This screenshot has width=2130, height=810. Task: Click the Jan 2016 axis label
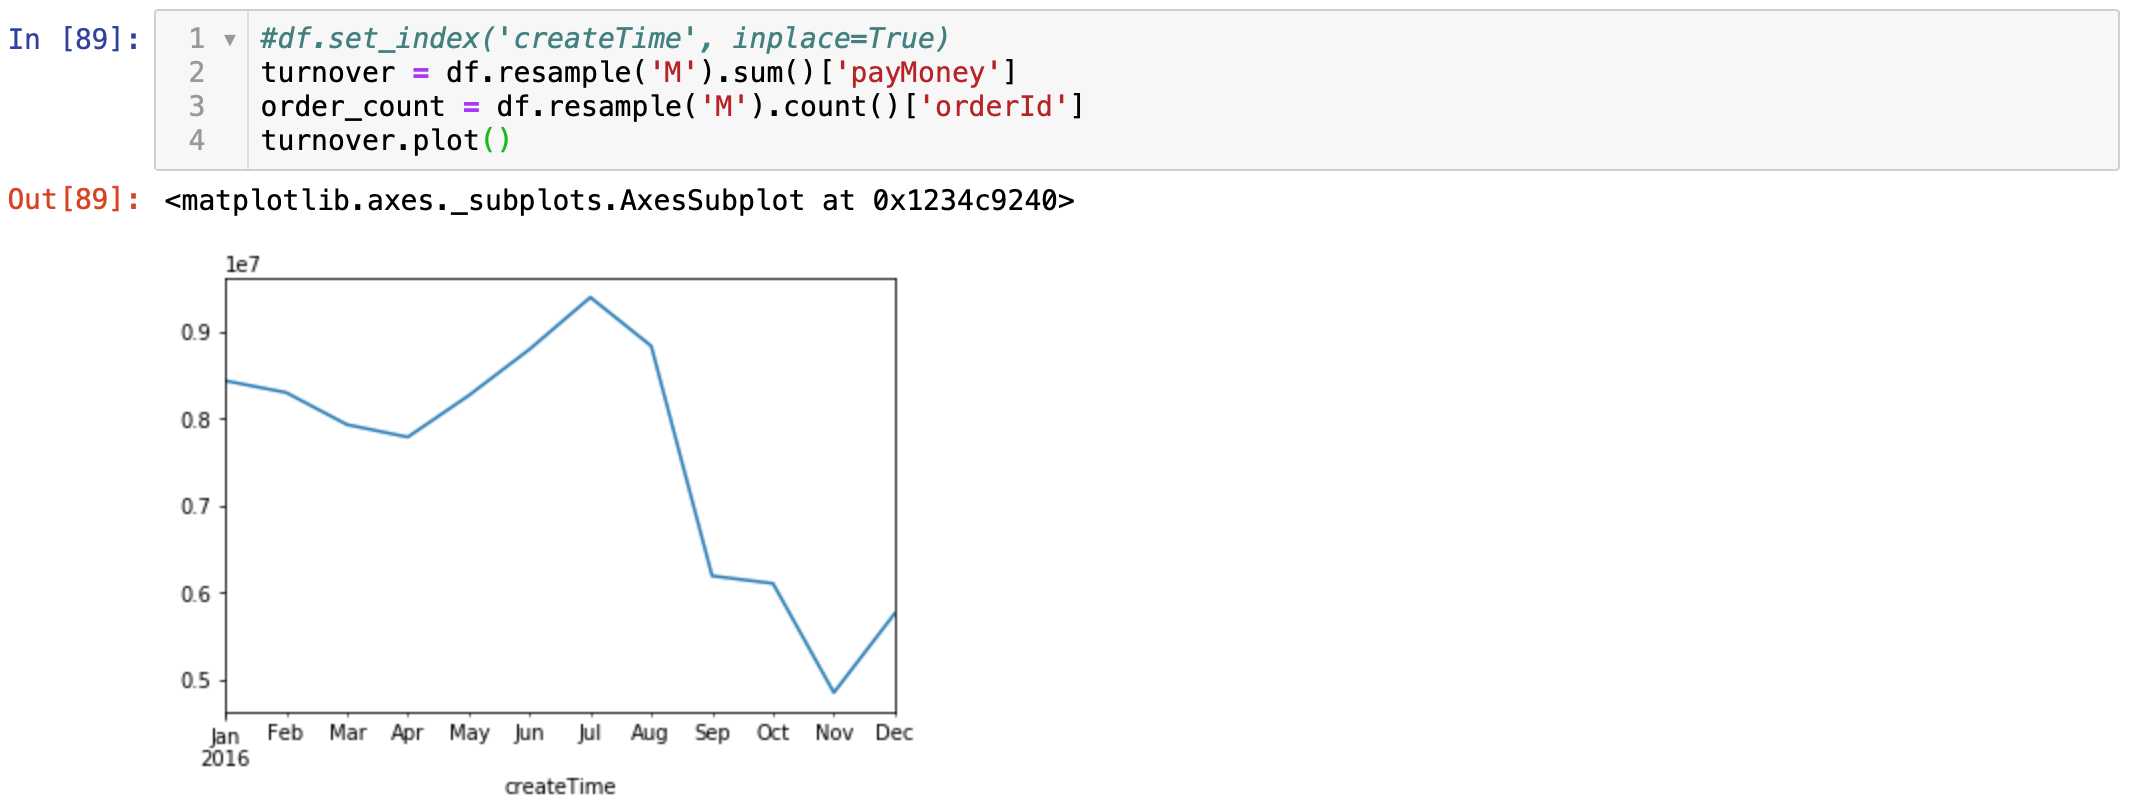click(225, 747)
